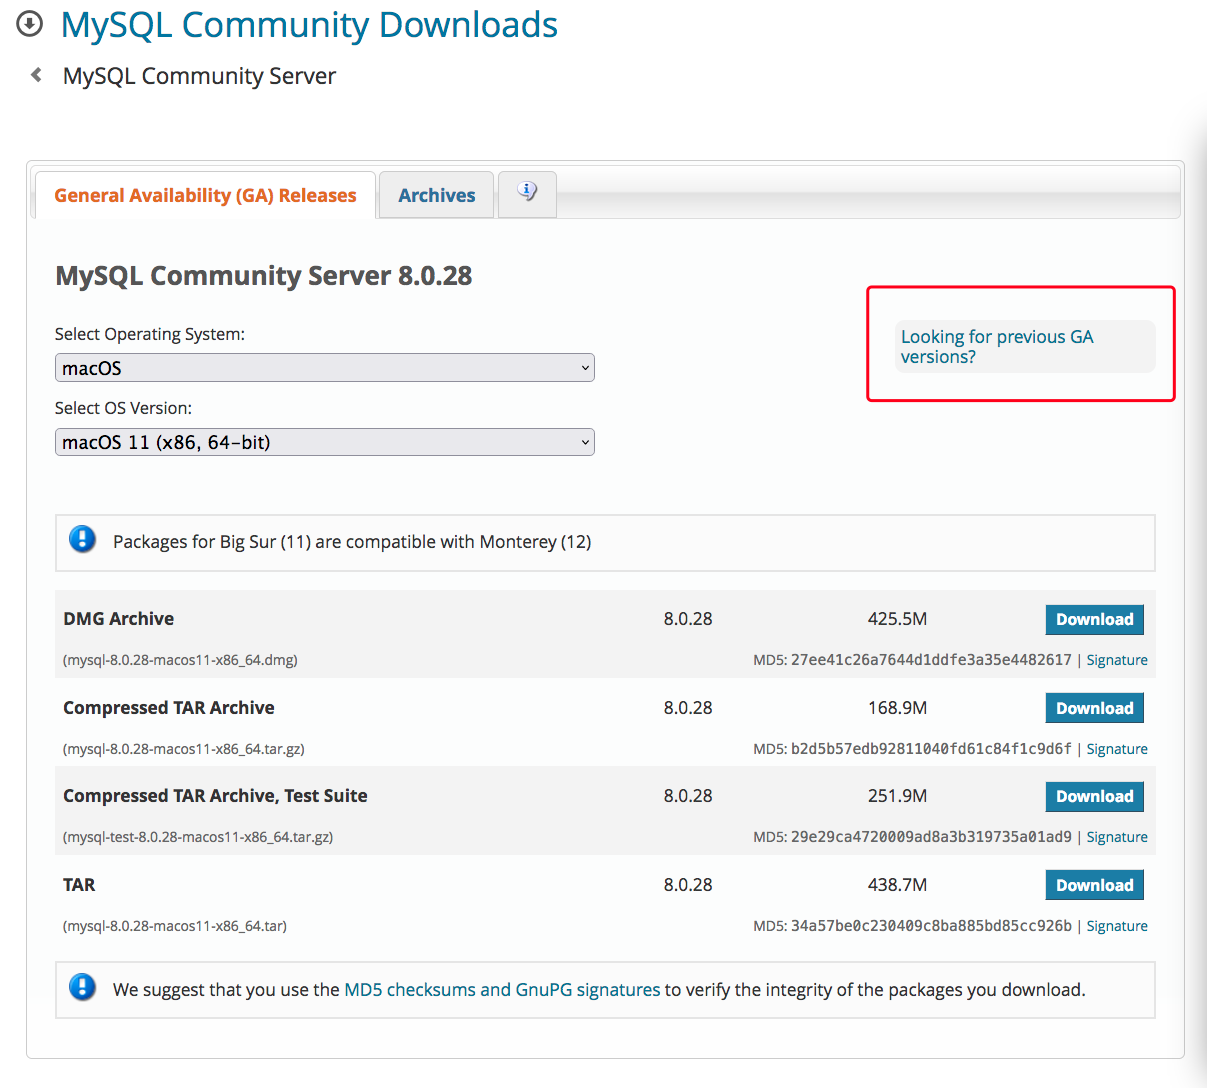
Task: Click the MySQL Community Server 8.0.28 heading
Action: [263, 276]
